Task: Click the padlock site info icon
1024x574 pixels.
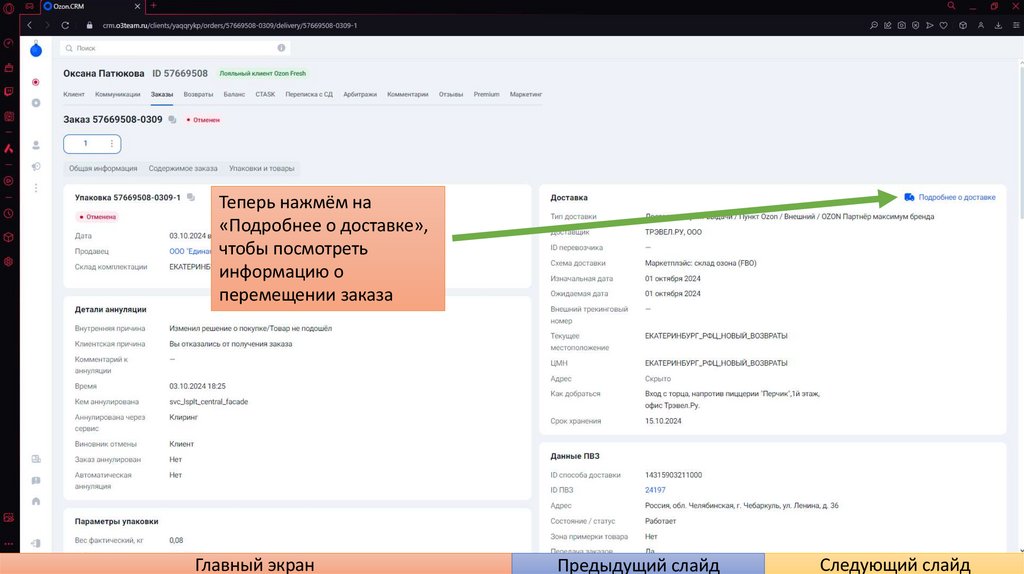Action: click(x=89, y=25)
